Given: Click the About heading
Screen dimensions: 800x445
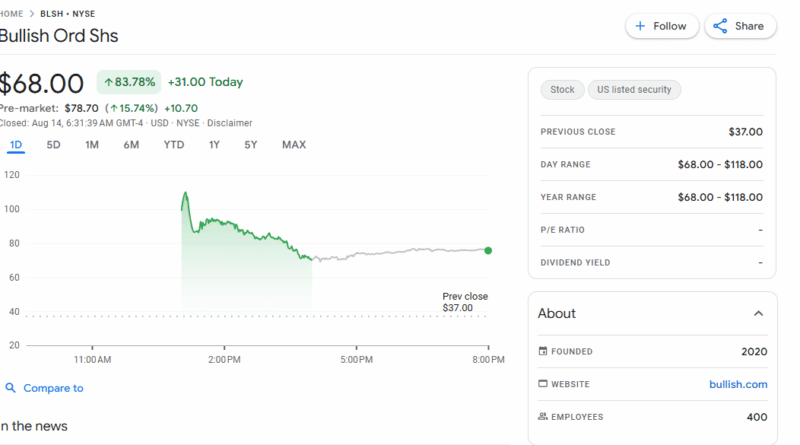Looking at the screenshot, I should pyautogui.click(x=557, y=313).
